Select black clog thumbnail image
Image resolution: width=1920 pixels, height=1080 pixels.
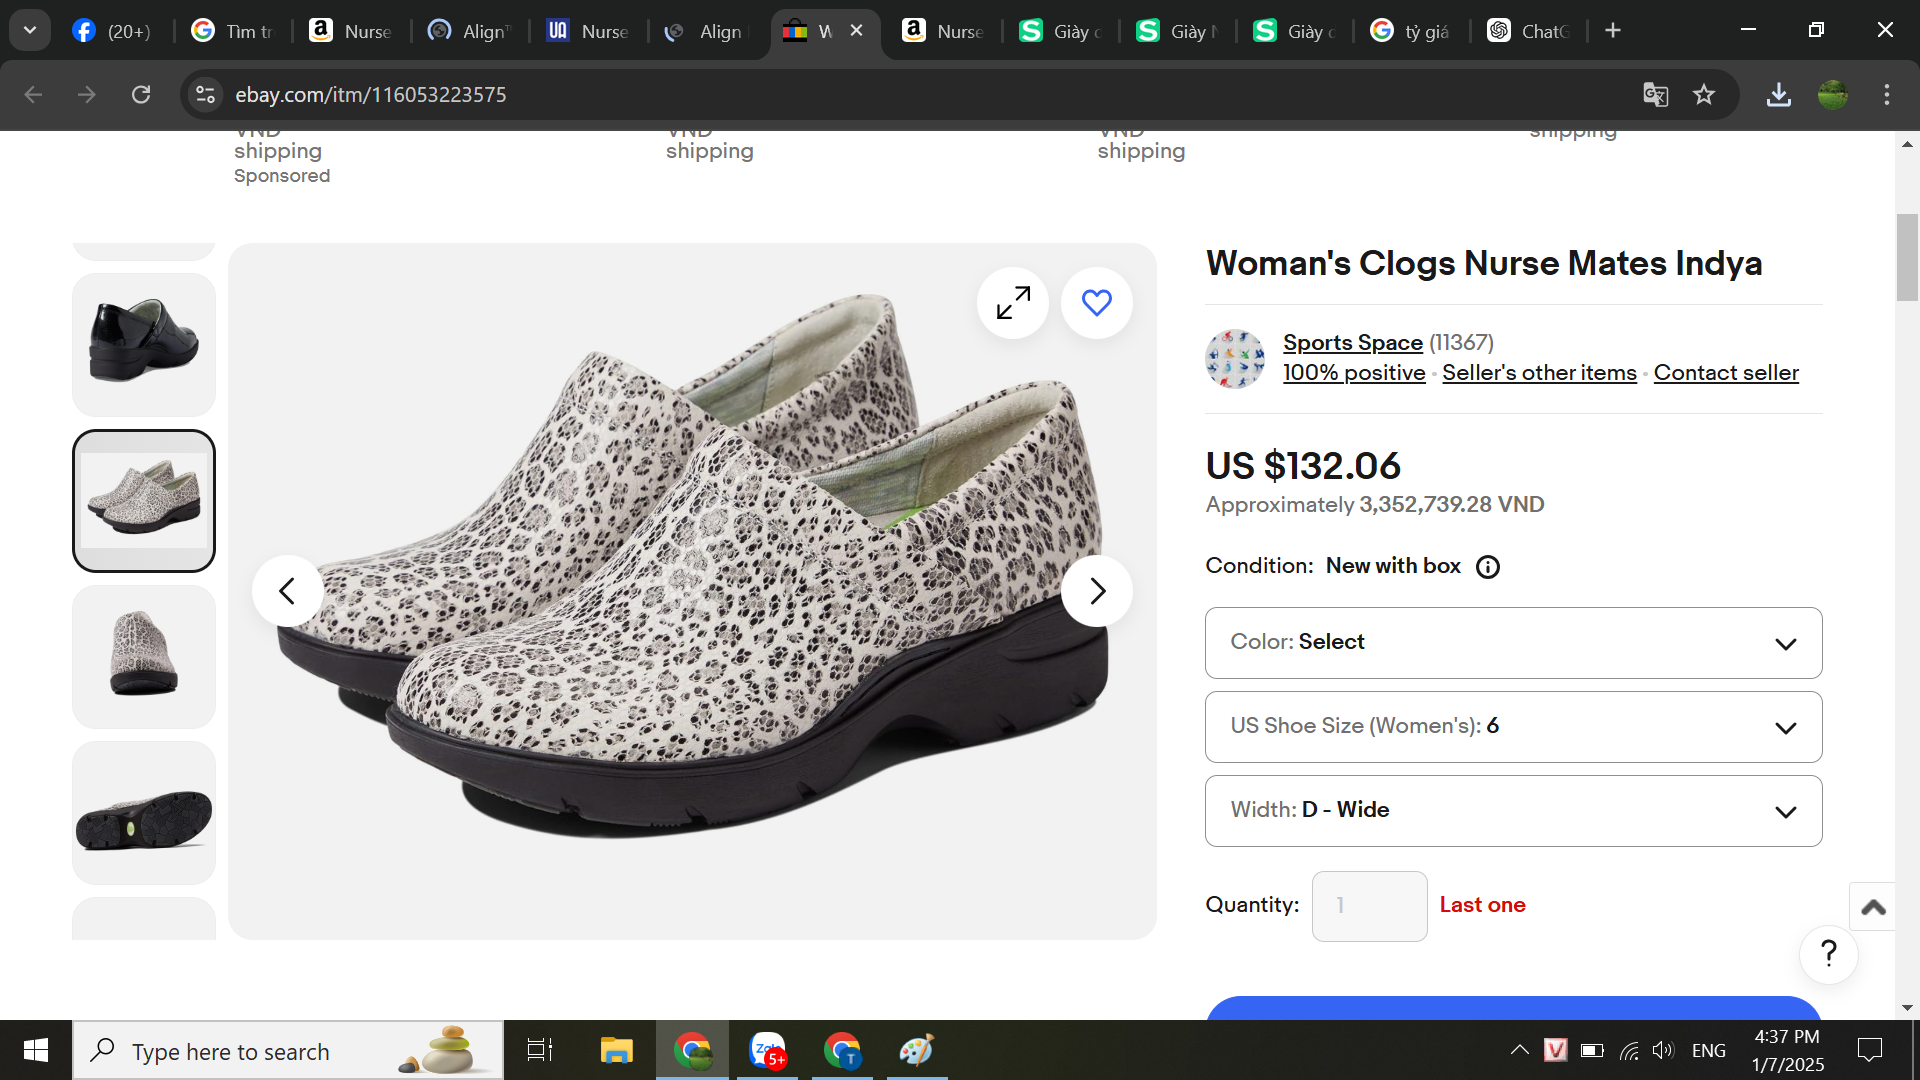tap(144, 343)
